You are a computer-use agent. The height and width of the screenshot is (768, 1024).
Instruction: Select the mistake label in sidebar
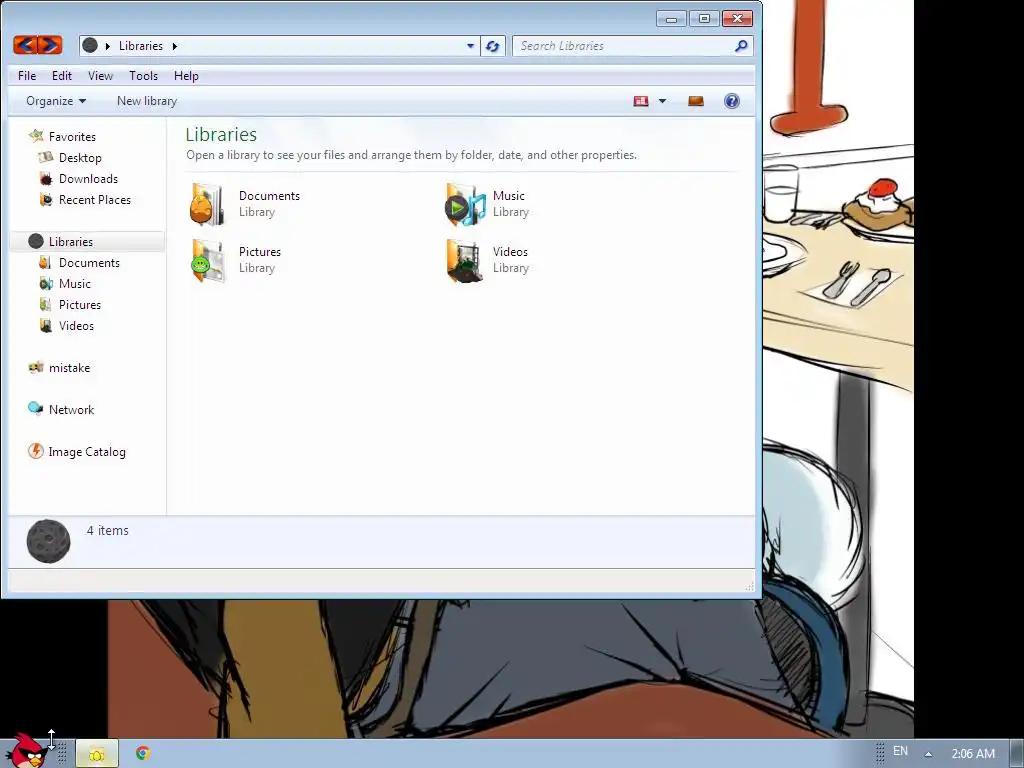tap(70, 368)
